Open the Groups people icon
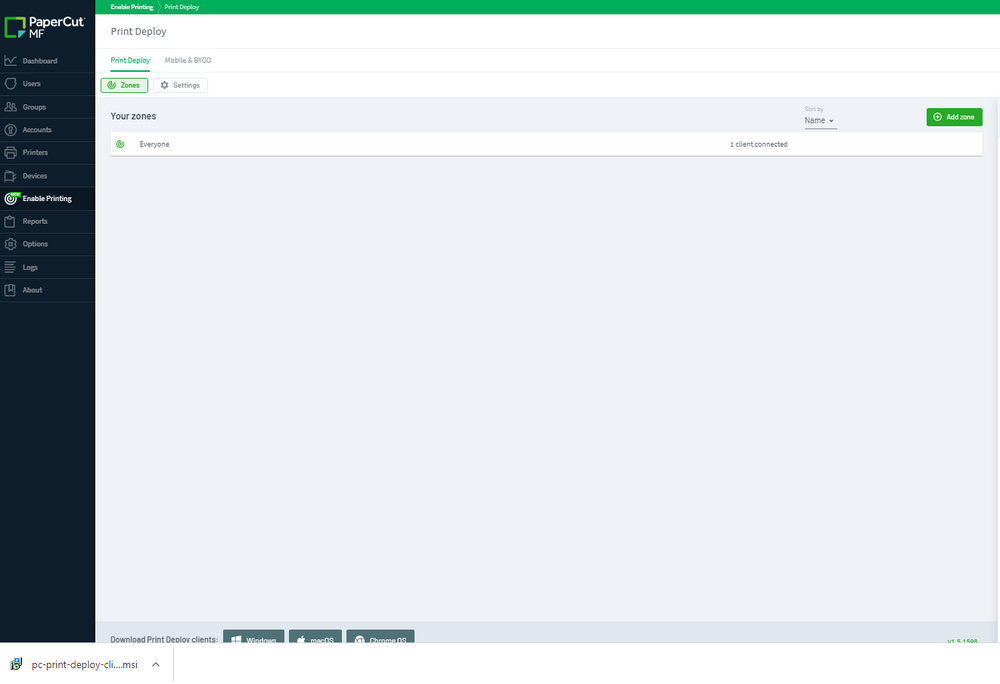1000x684 pixels. (x=10, y=106)
